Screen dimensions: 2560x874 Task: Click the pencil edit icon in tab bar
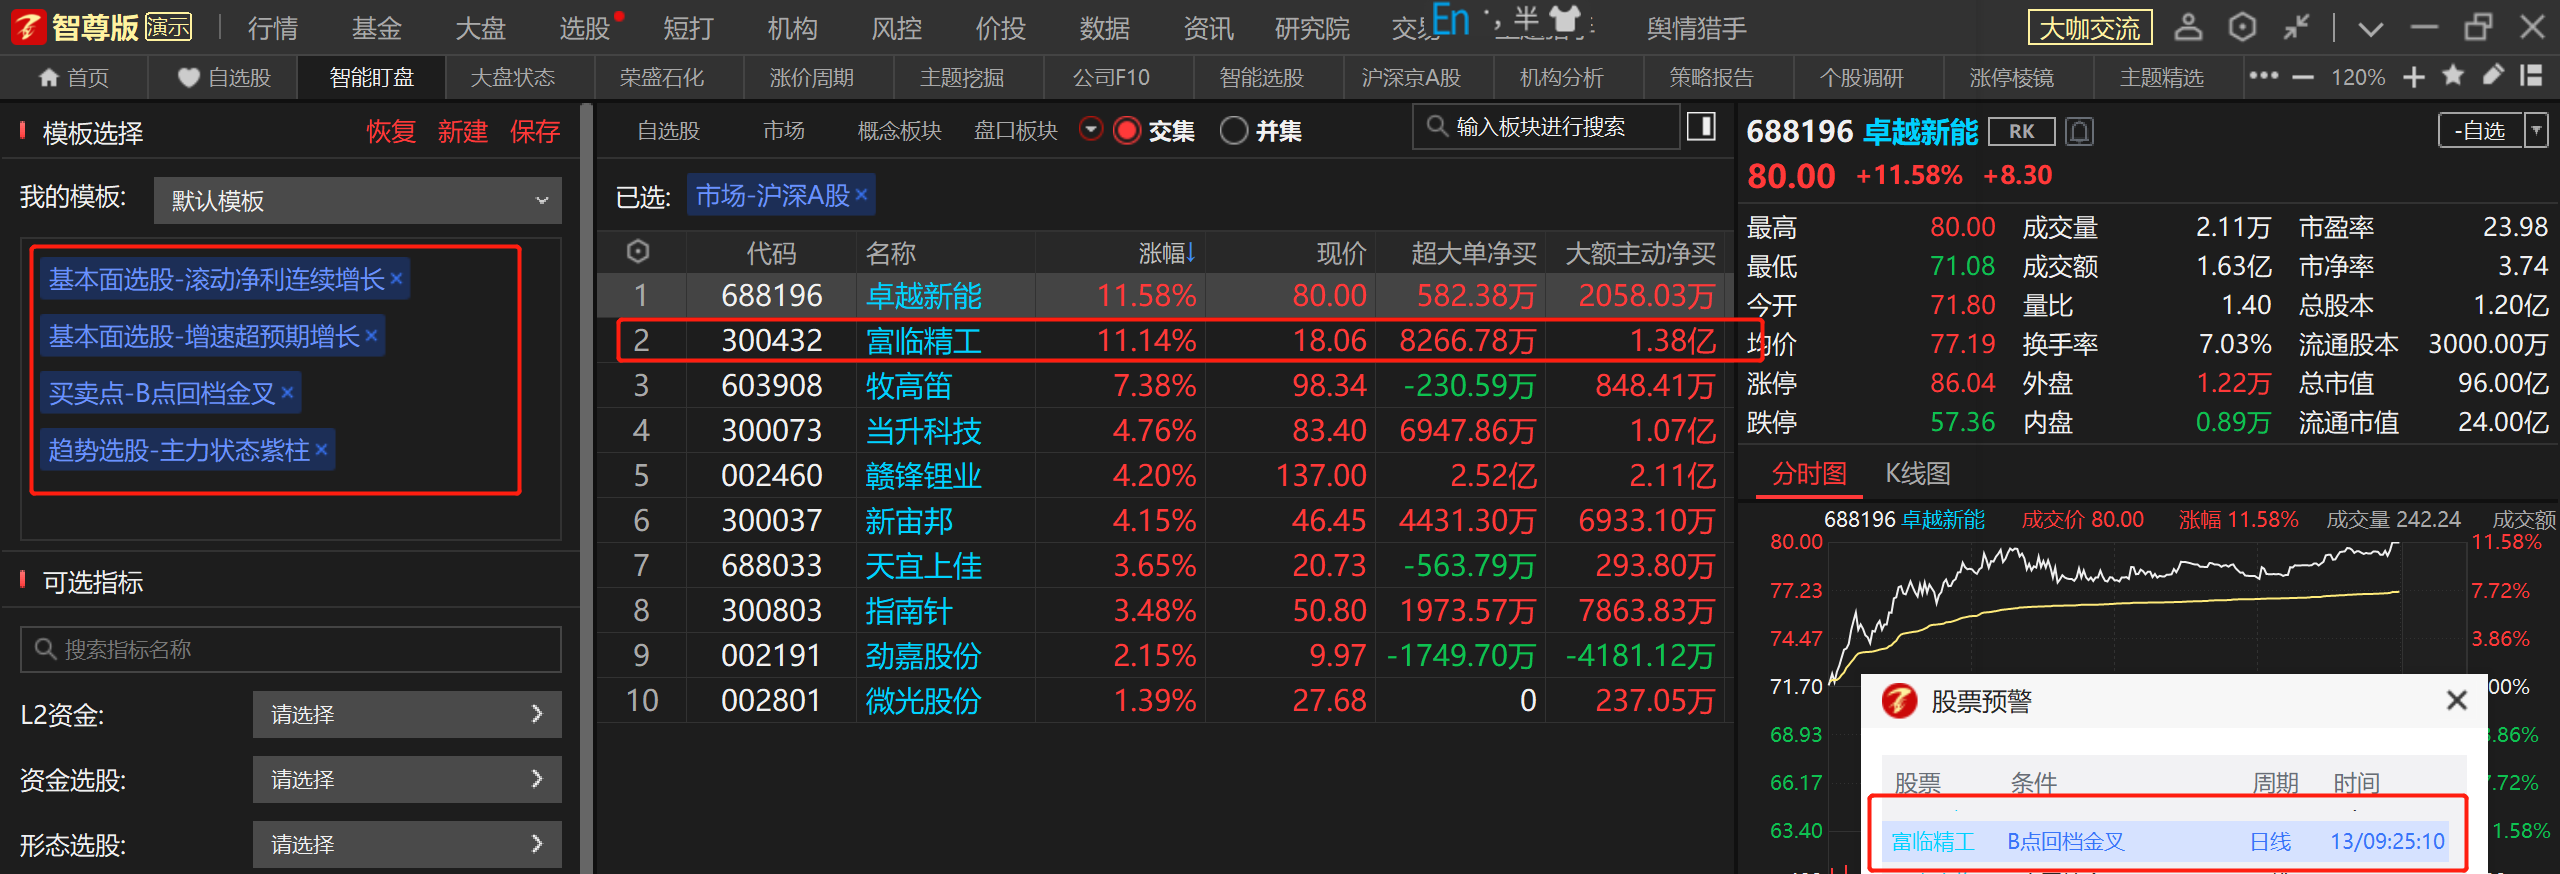(x=2493, y=75)
